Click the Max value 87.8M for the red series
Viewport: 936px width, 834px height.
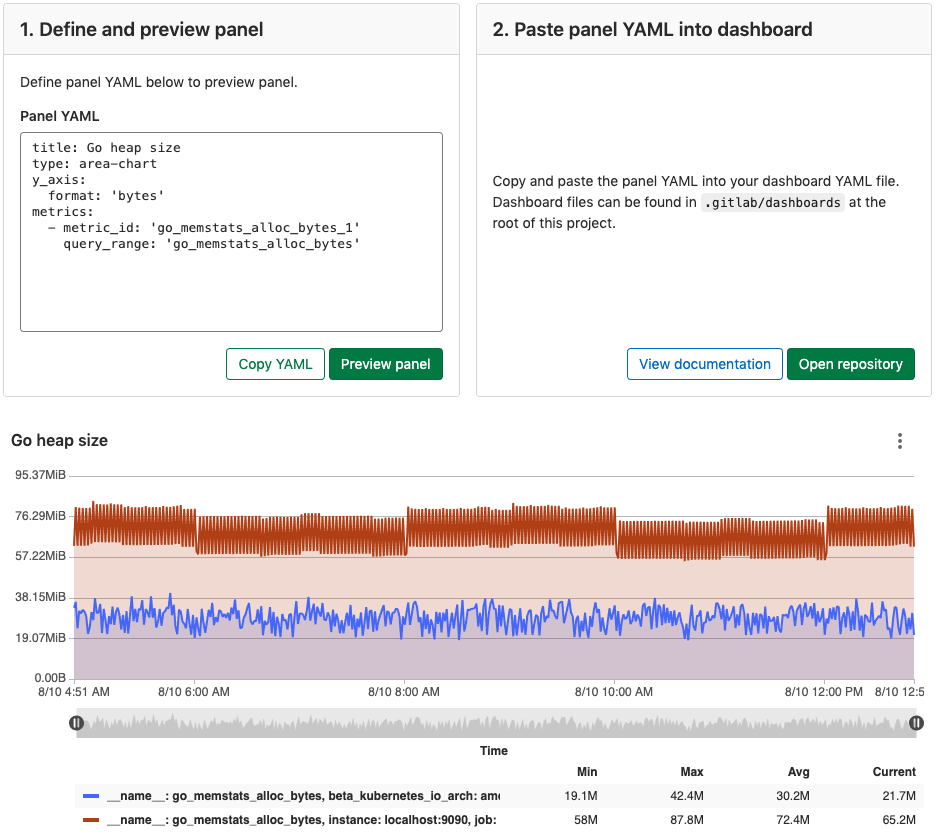click(686, 819)
